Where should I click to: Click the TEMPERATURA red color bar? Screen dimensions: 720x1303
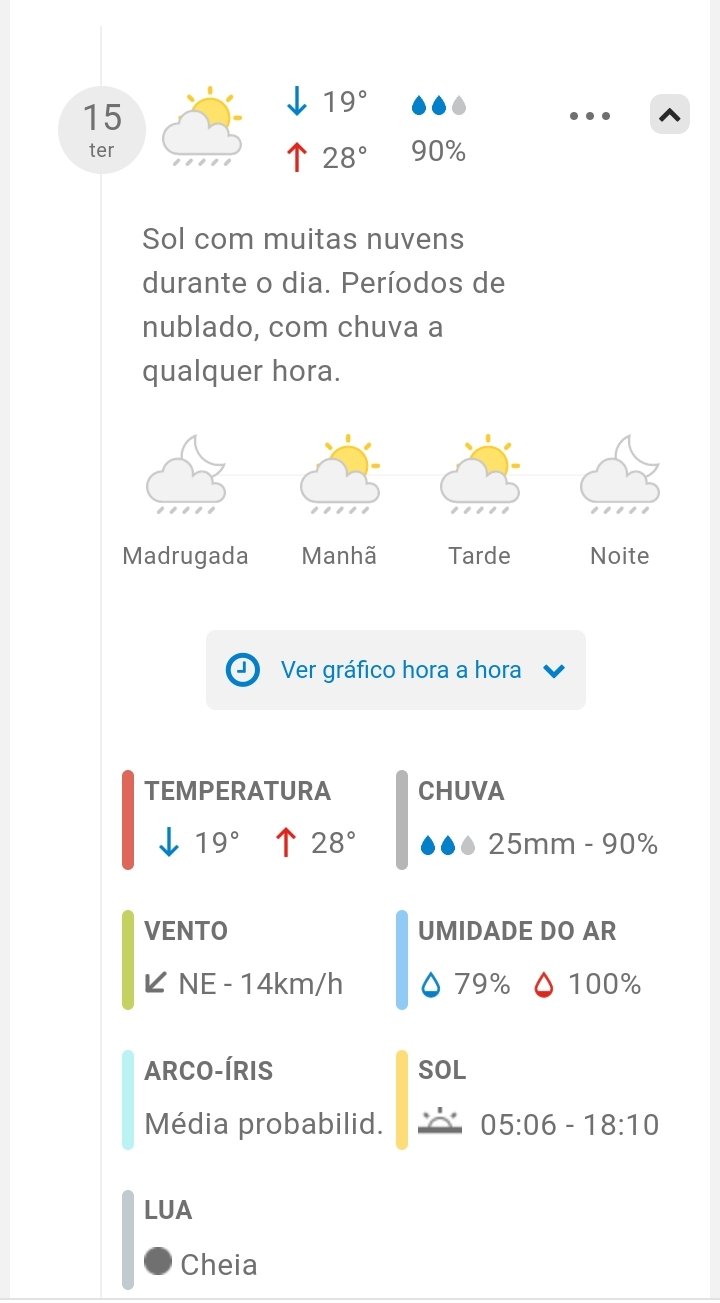pyautogui.click(x=128, y=820)
